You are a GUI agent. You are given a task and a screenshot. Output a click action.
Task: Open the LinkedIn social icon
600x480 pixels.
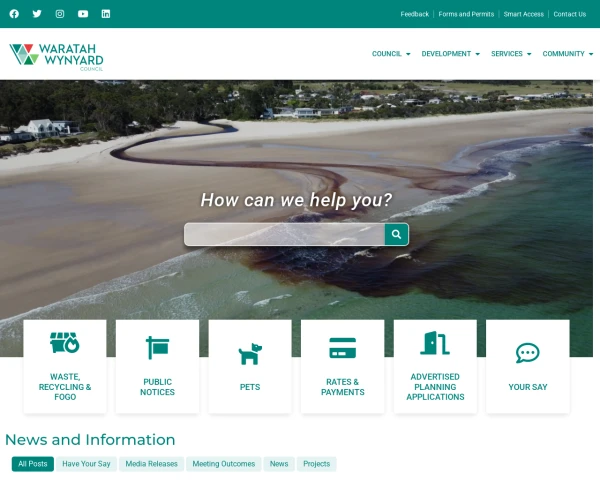coord(106,14)
